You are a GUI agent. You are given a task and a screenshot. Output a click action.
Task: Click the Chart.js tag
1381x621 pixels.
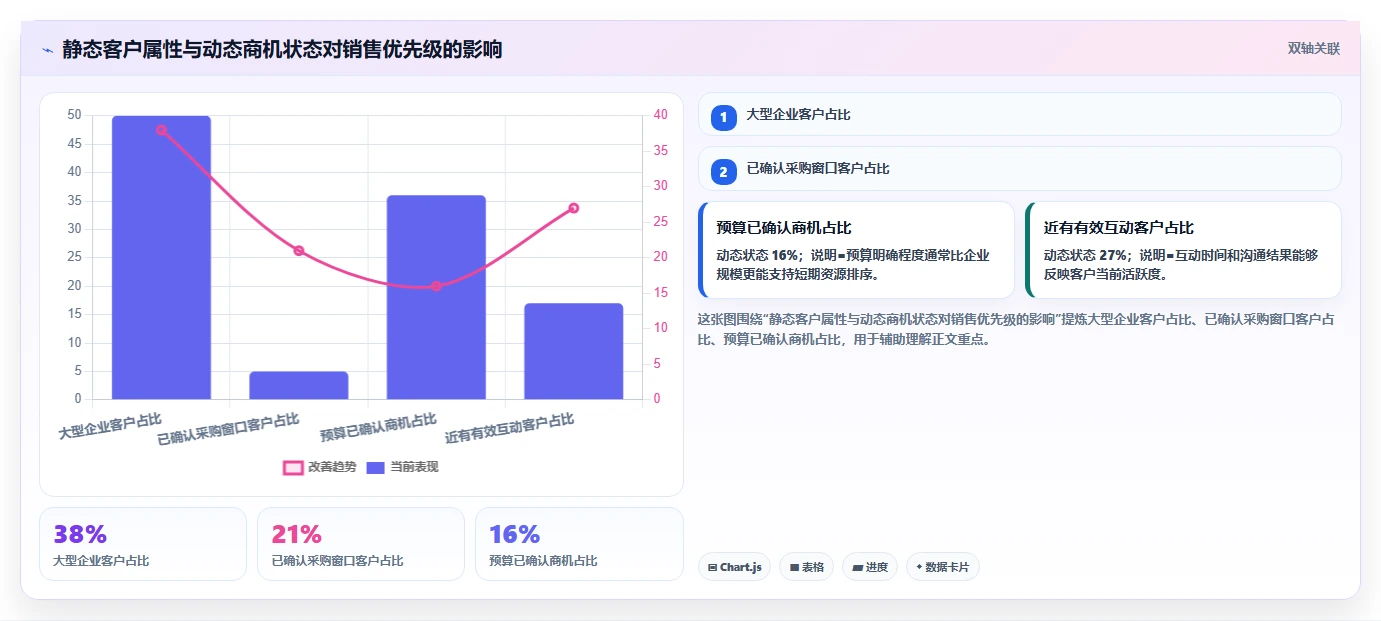pos(734,567)
